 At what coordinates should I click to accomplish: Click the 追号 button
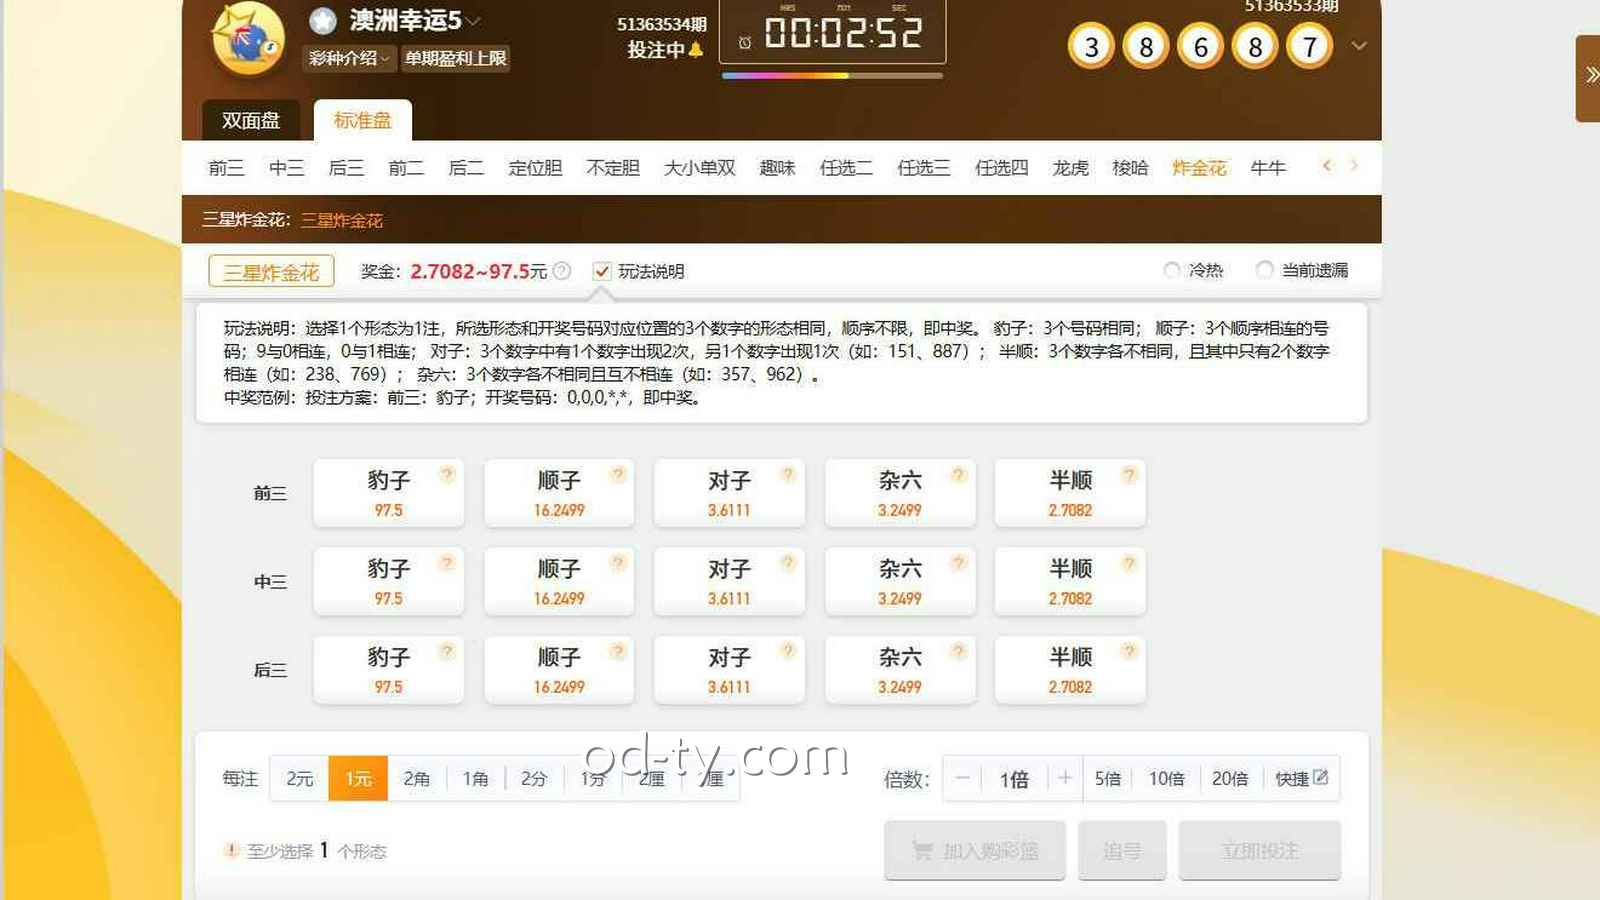tap(1122, 850)
